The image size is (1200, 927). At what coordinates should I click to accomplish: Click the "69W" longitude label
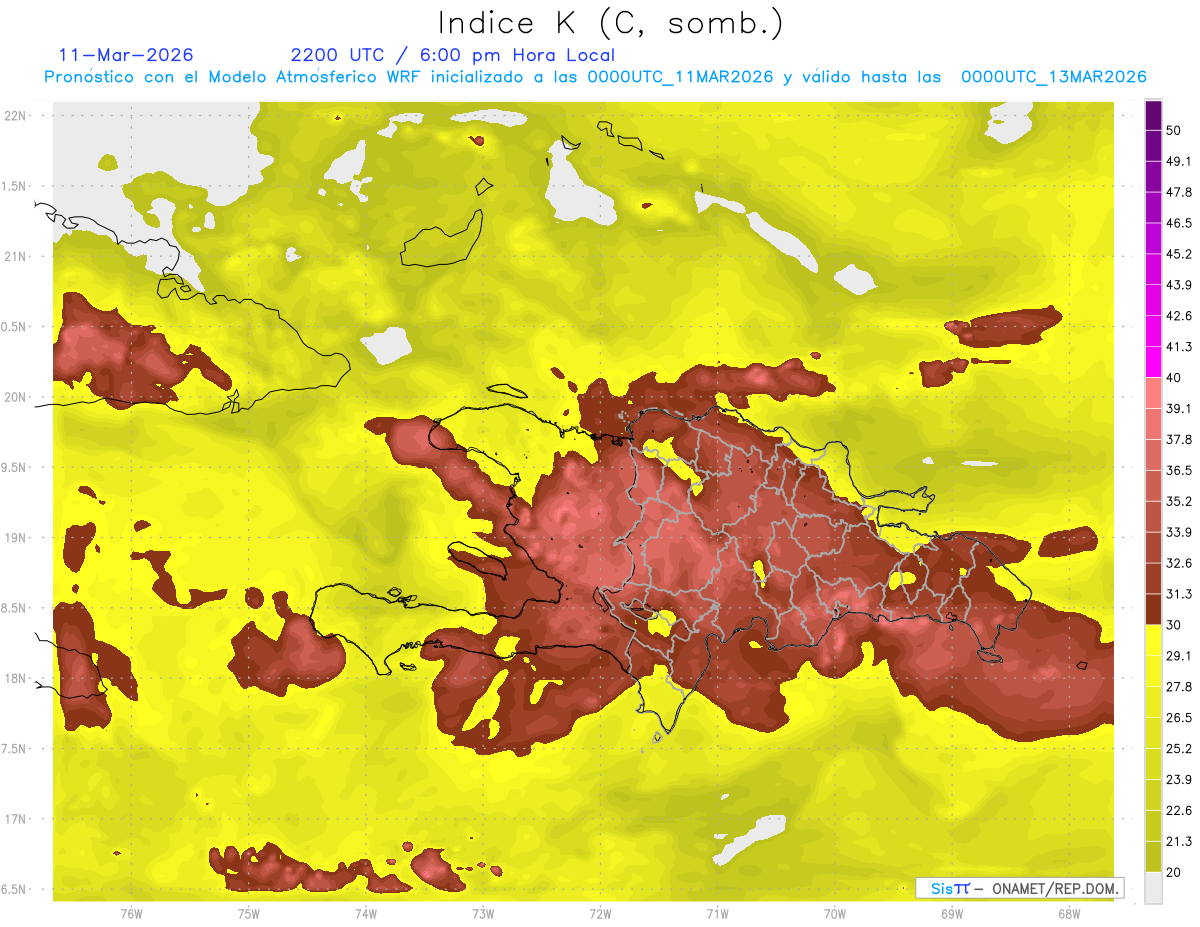[x=952, y=913]
